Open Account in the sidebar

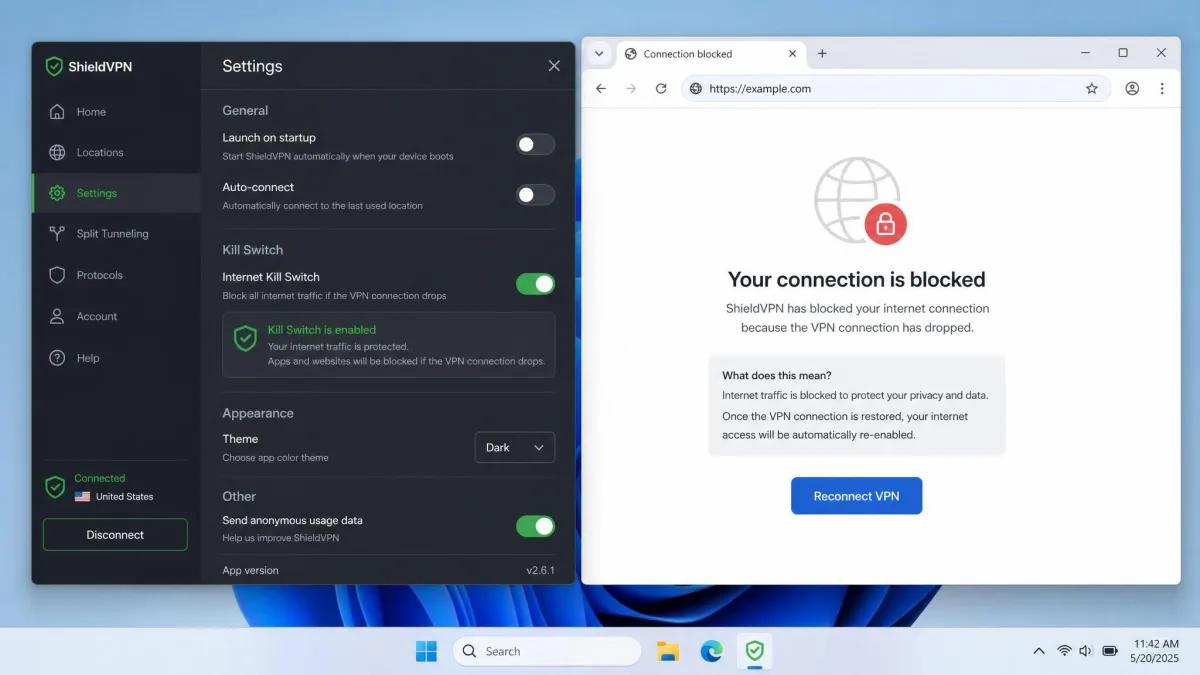(x=116, y=316)
